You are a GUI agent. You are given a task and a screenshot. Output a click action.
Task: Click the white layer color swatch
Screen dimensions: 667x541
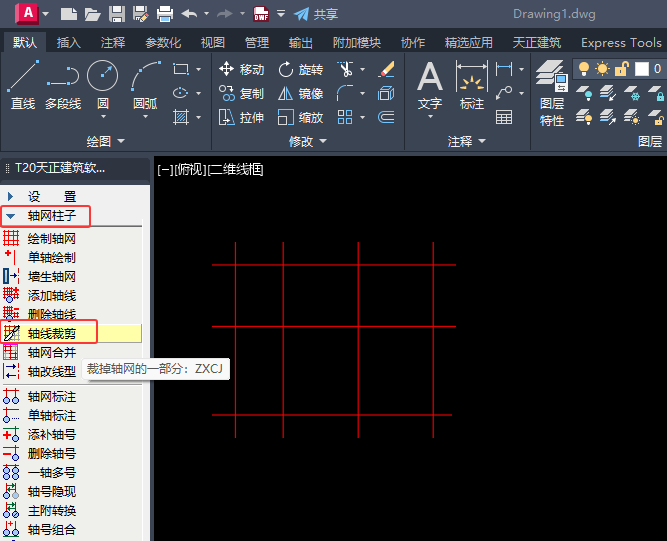tap(641, 68)
